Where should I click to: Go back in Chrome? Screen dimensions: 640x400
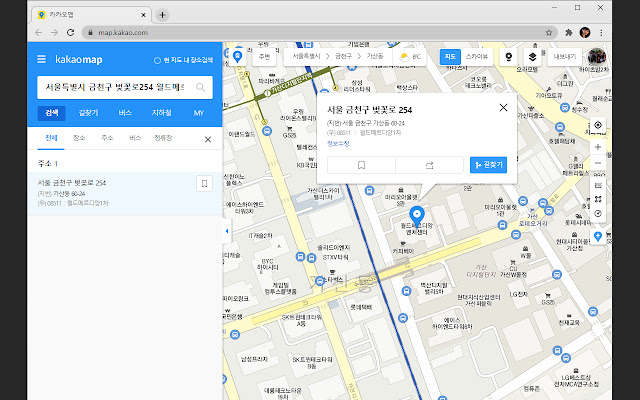(38, 33)
